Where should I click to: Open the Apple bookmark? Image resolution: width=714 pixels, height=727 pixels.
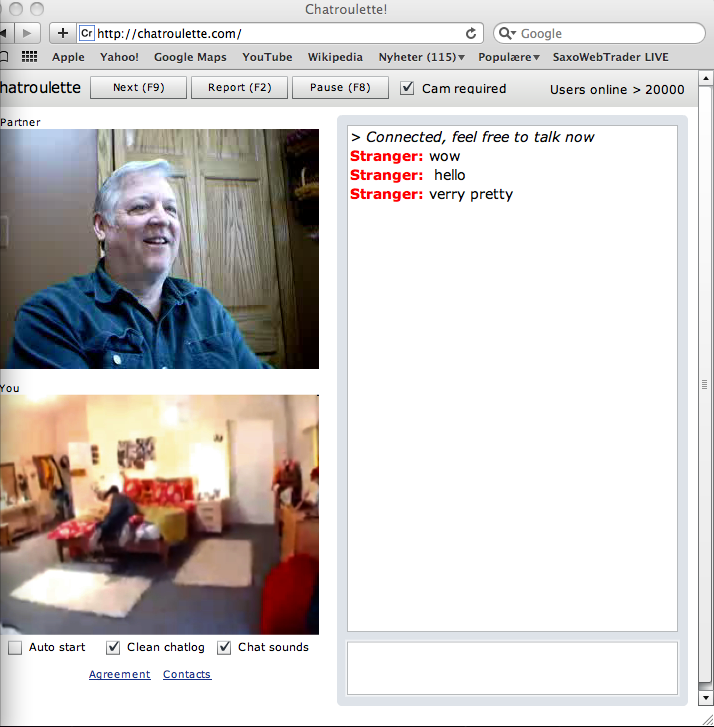click(68, 57)
